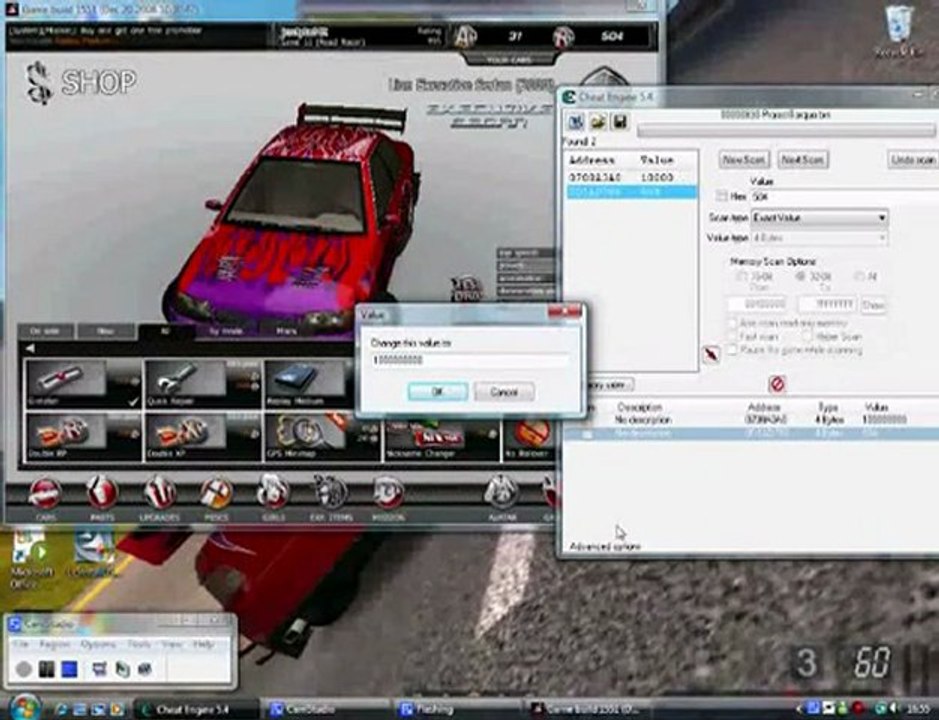The image size is (939, 720).
Task: Click the Your Cars button in game
Action: coord(510,60)
